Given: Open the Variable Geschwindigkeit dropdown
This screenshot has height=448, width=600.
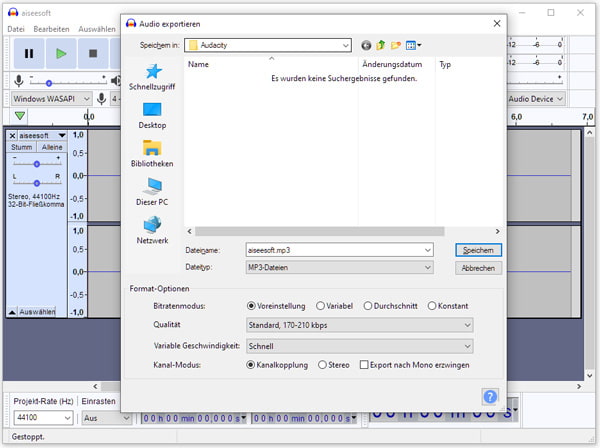Looking at the screenshot, I should click(359, 346).
